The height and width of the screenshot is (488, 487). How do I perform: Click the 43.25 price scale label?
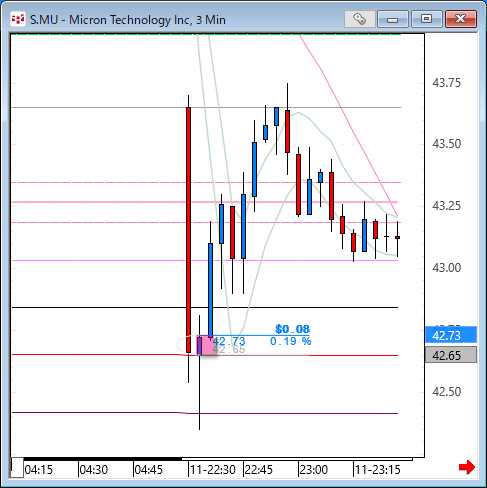pos(446,206)
